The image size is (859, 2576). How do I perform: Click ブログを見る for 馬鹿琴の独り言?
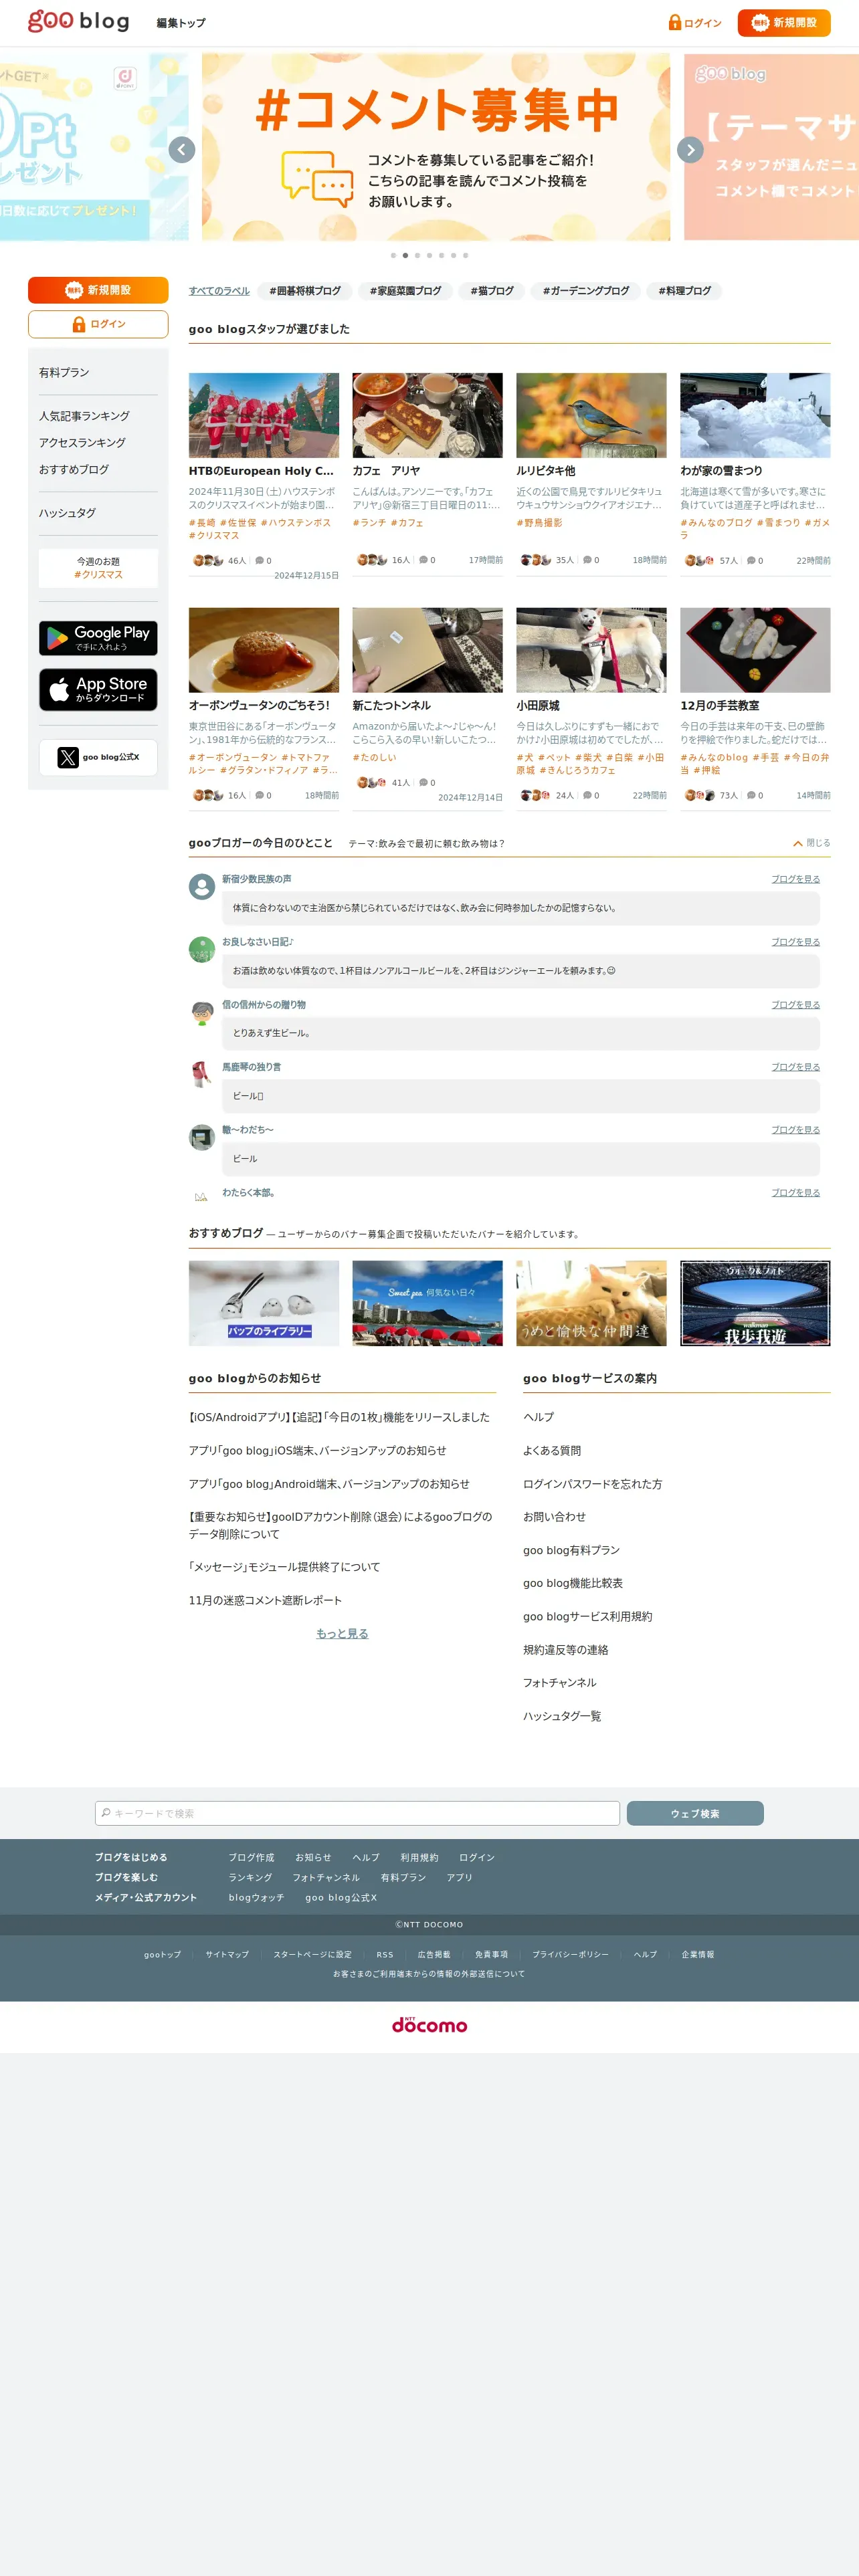click(x=795, y=1067)
